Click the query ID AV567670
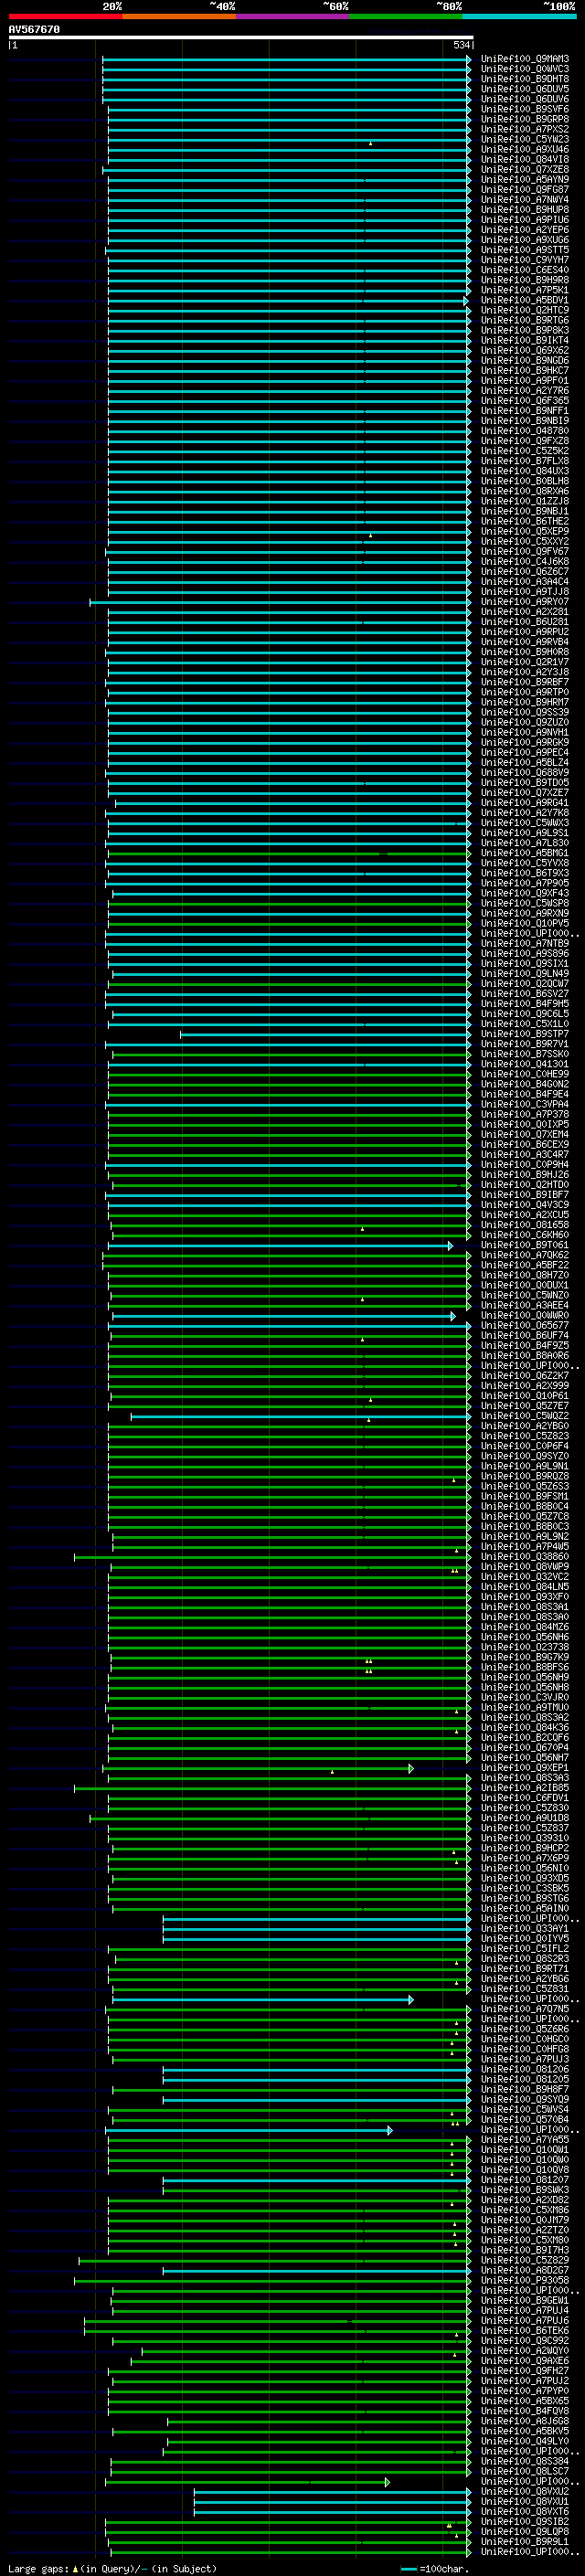 34,30
